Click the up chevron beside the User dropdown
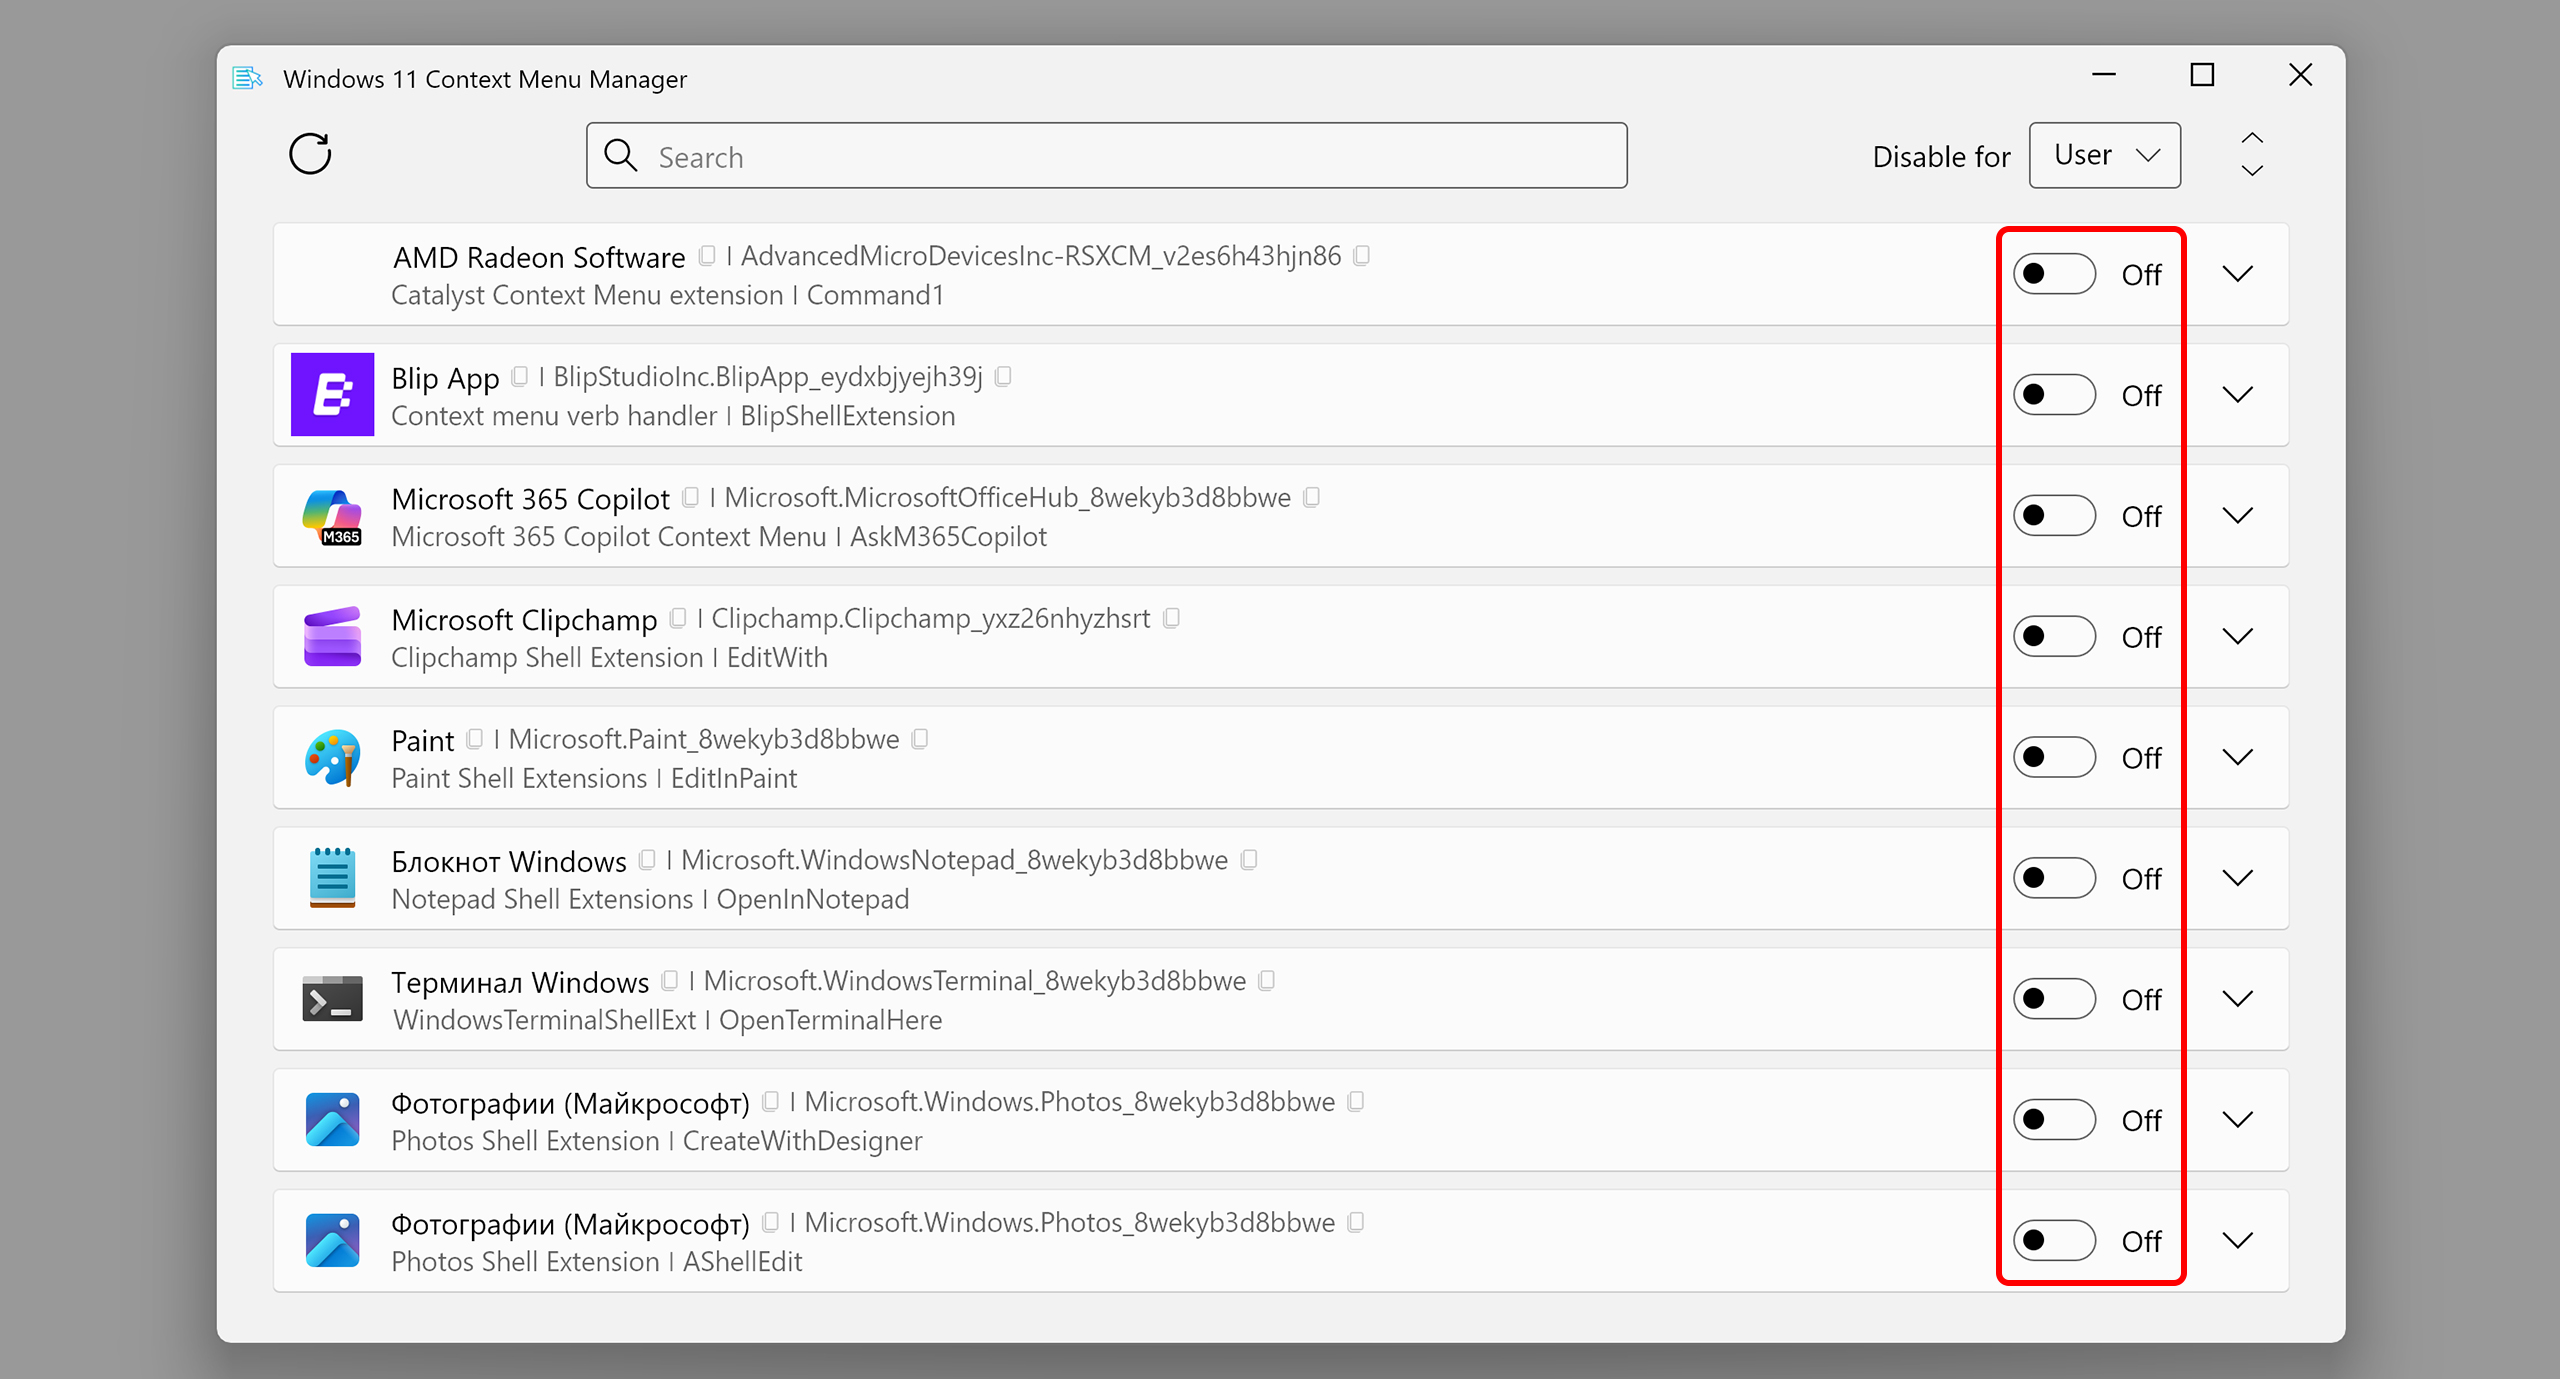2560x1379 pixels. click(x=2252, y=138)
